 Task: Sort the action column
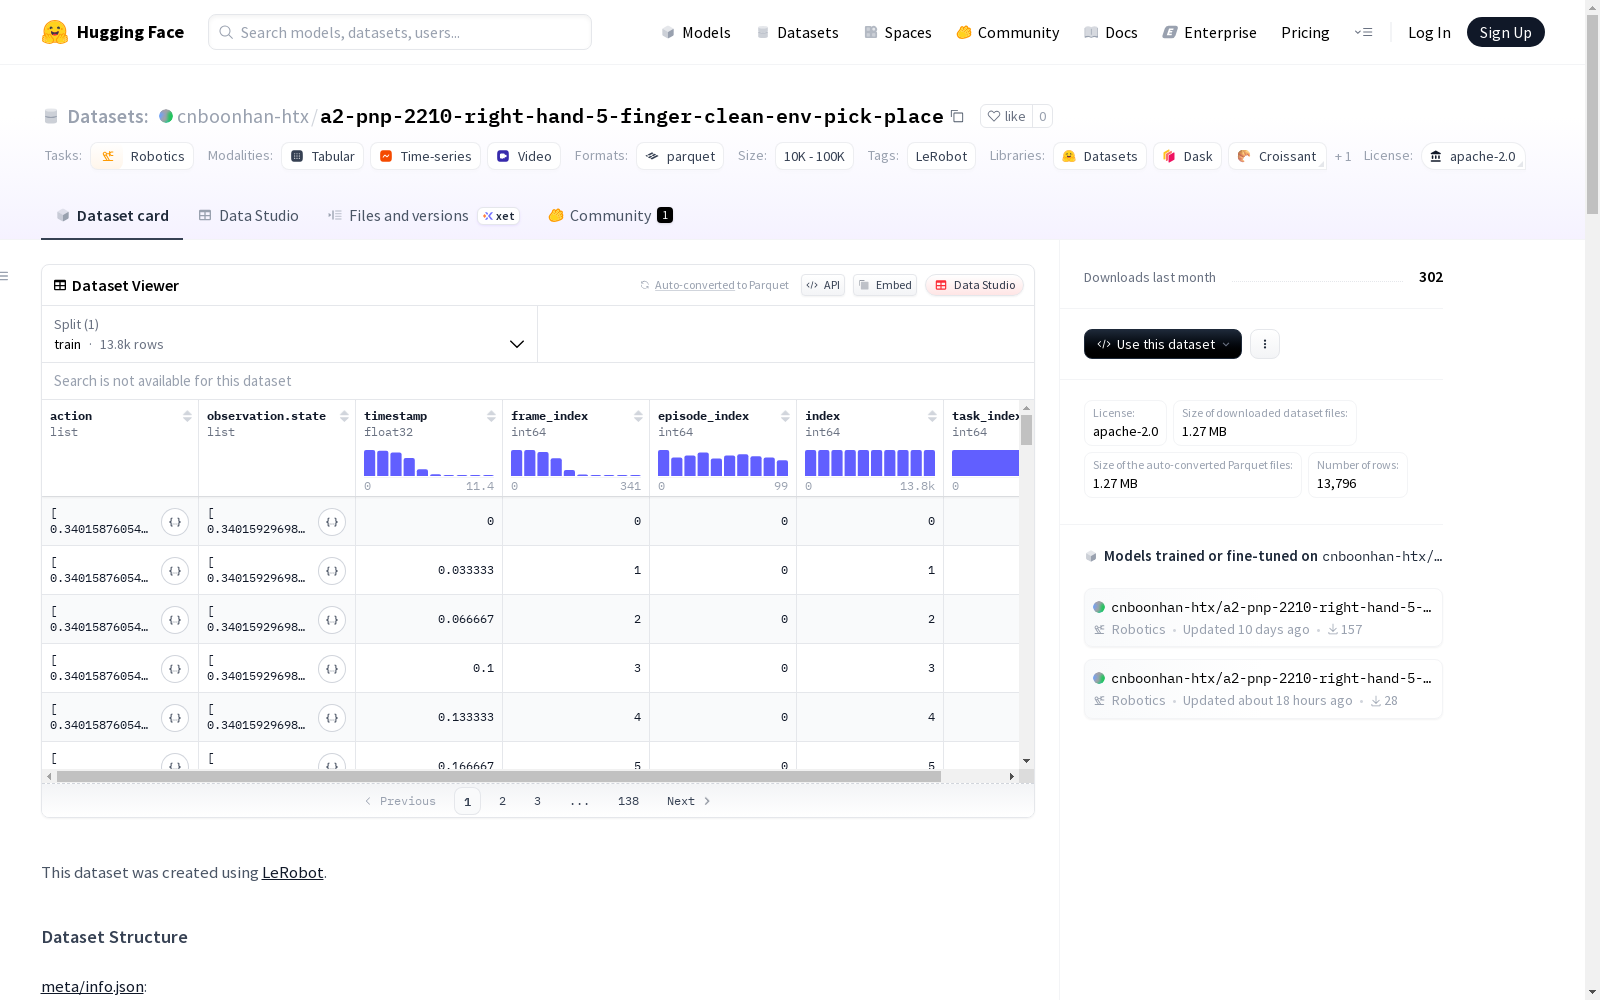pos(187,416)
